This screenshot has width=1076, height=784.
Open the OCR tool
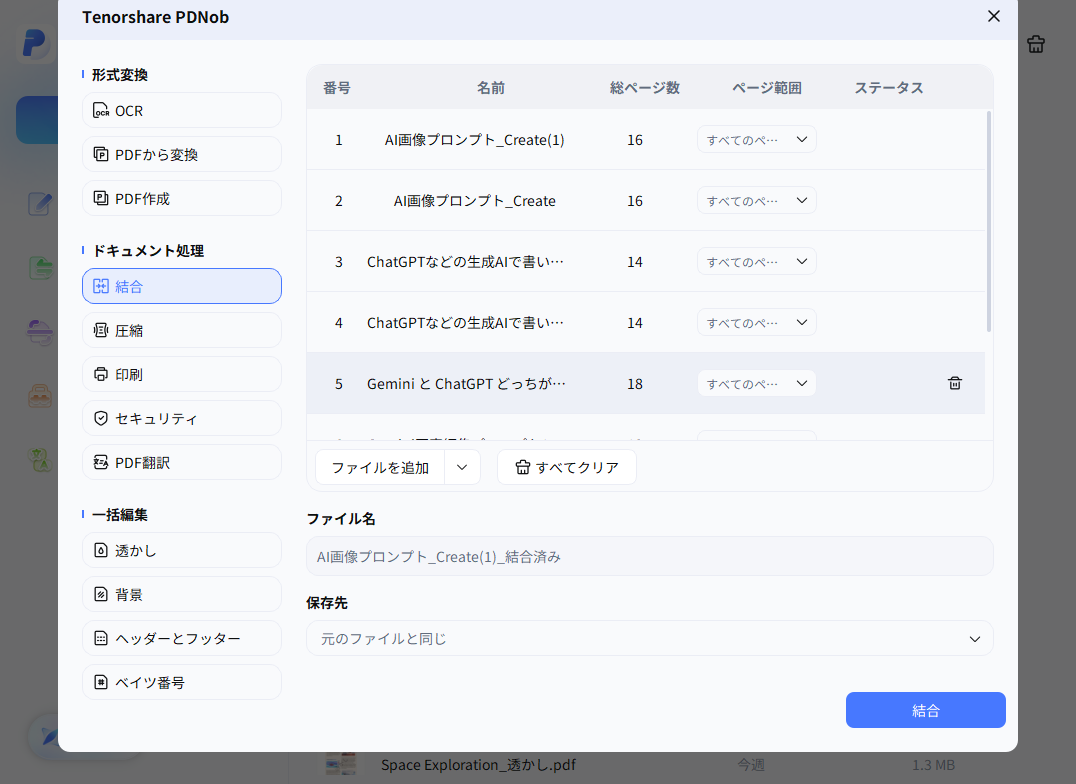[182, 111]
